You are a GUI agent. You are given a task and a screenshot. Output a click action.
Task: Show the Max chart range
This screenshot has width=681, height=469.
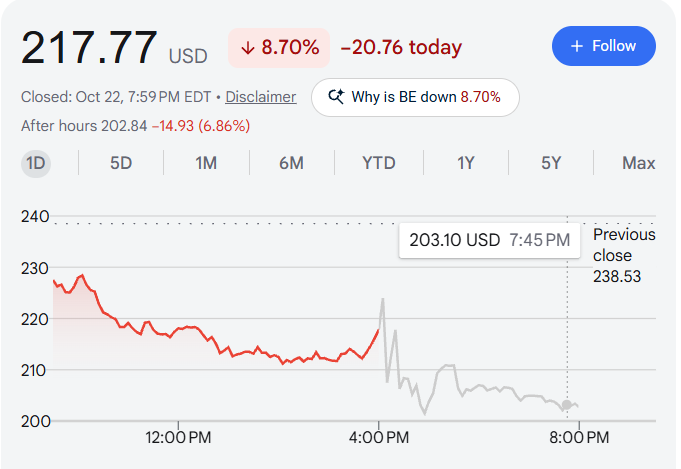pos(638,163)
